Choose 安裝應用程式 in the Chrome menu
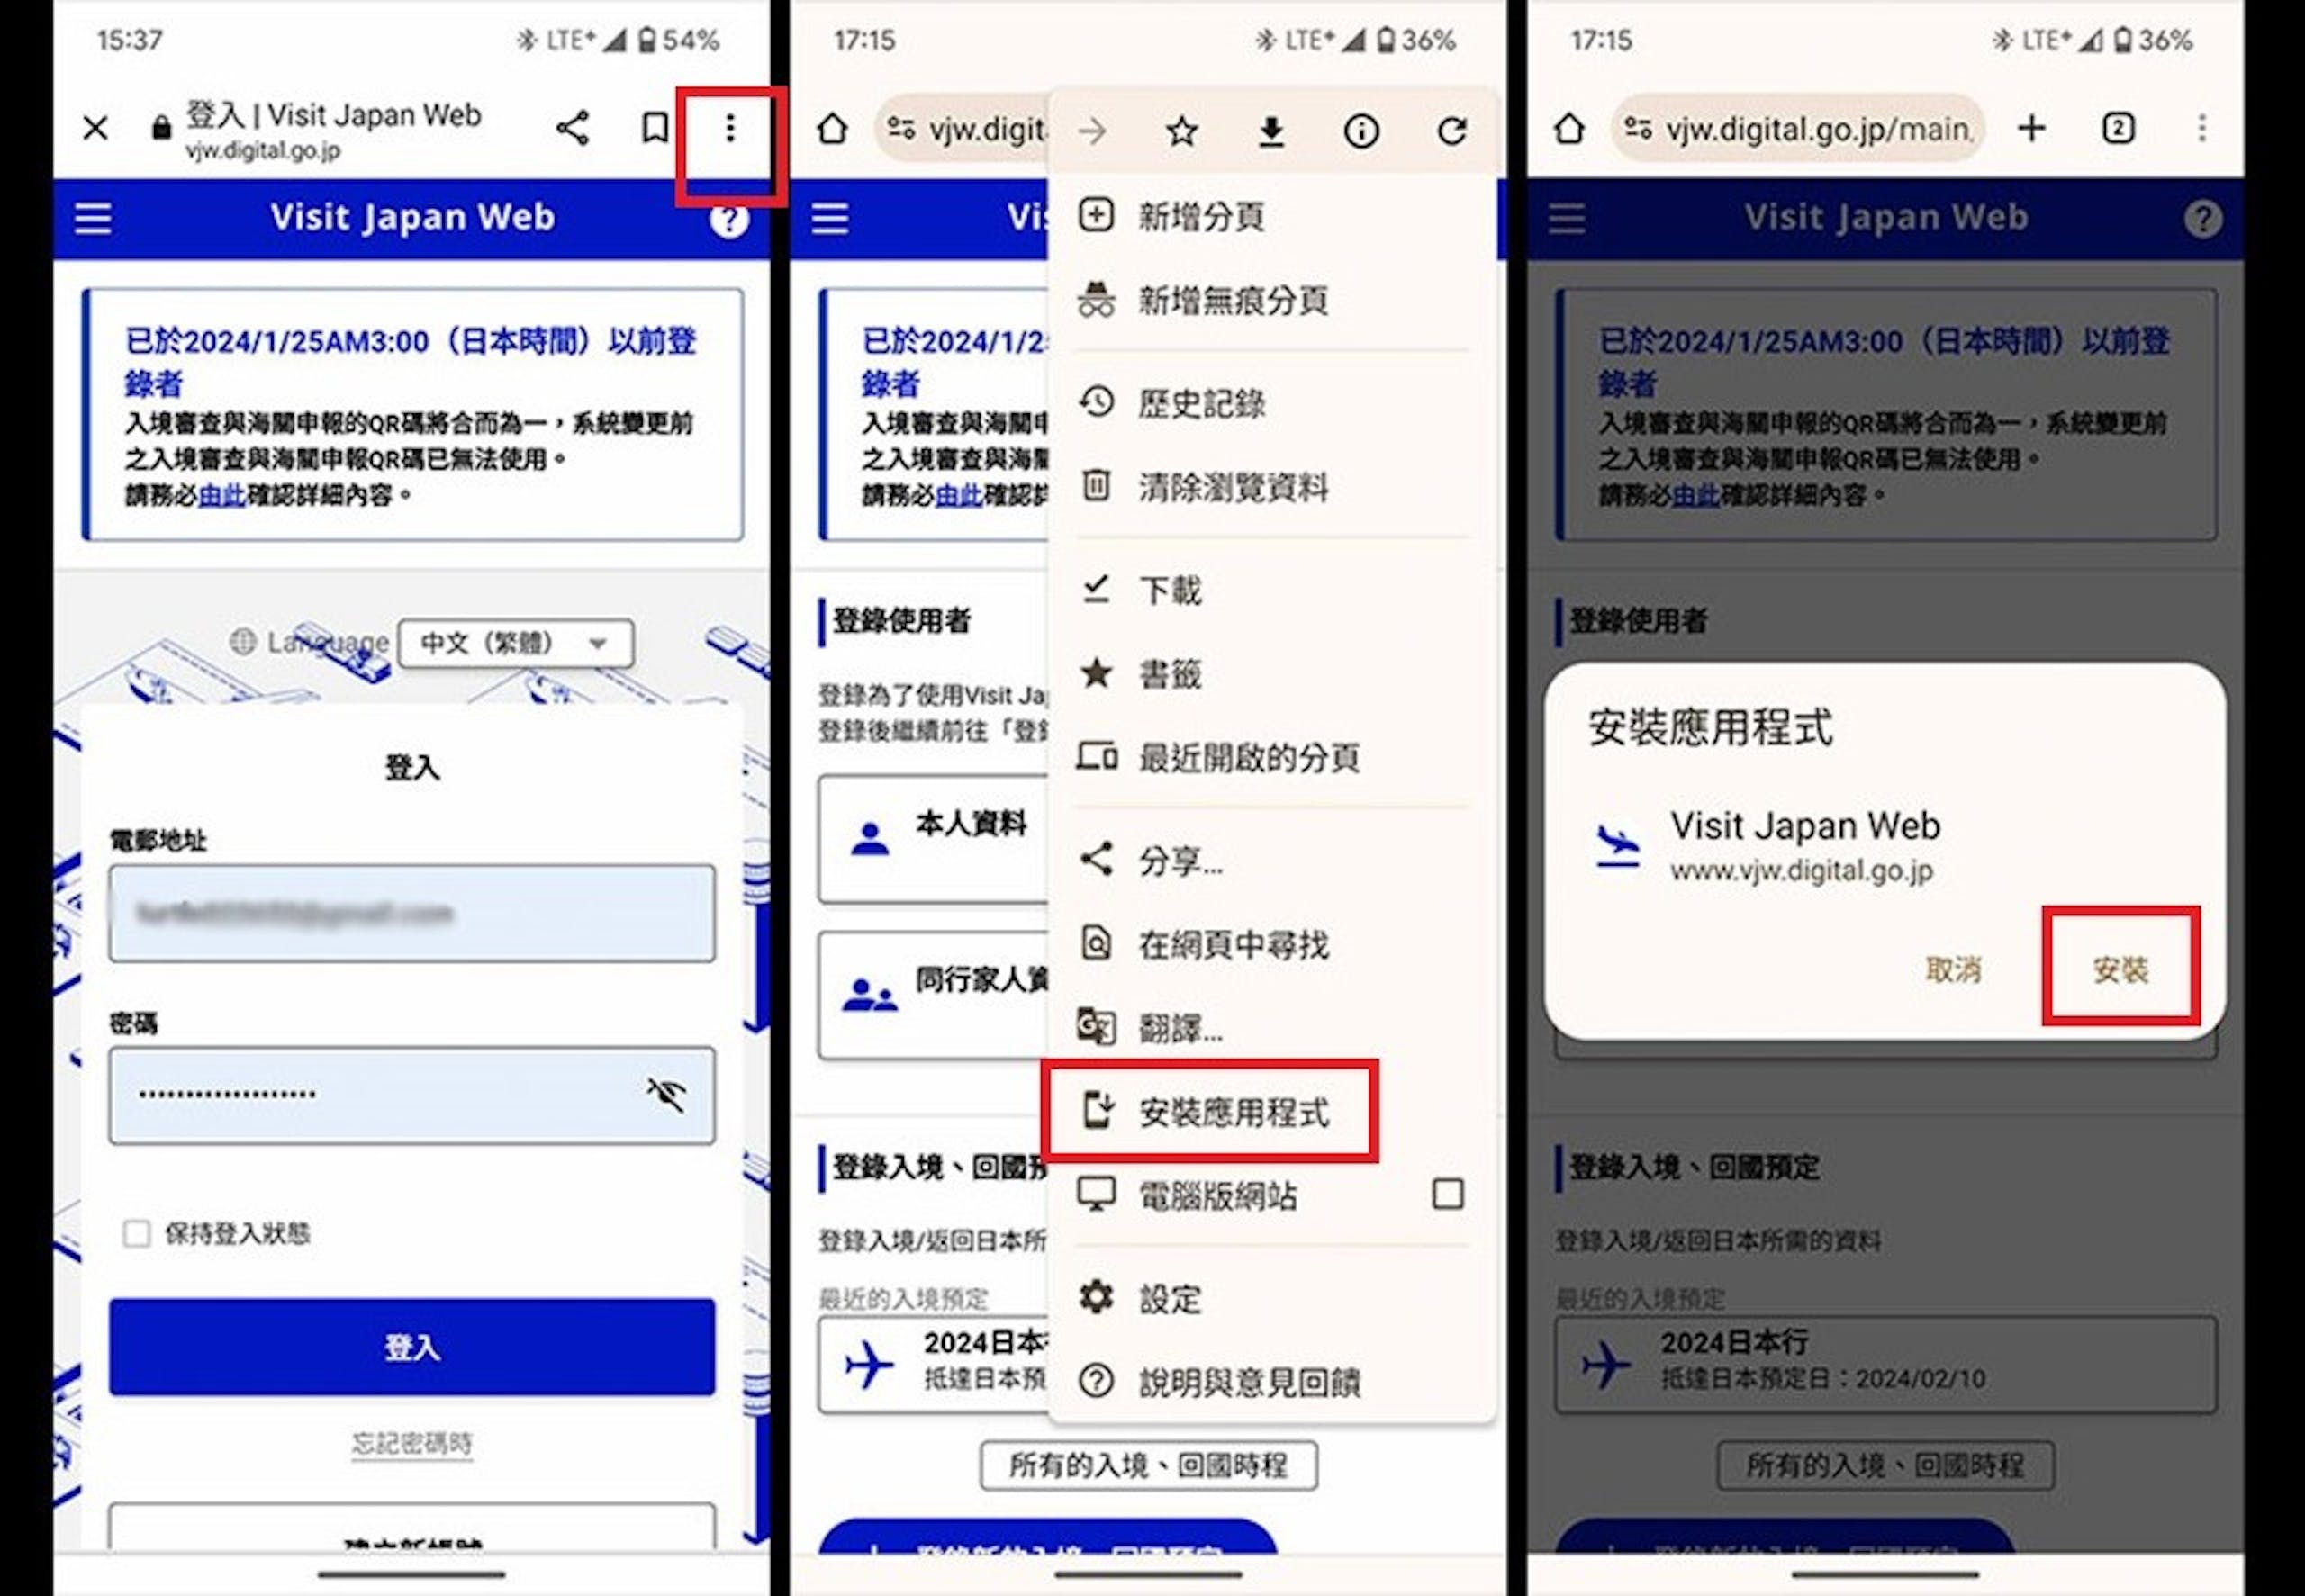2305x1596 pixels. 1273,1112
